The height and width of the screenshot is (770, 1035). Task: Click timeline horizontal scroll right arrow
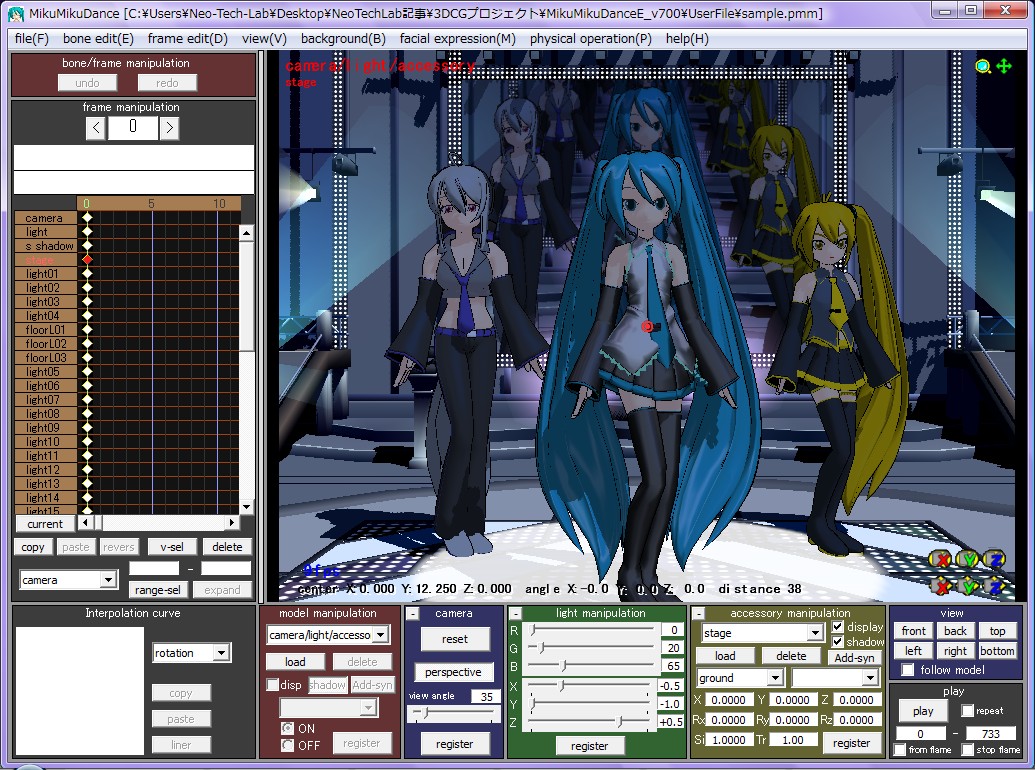point(231,523)
